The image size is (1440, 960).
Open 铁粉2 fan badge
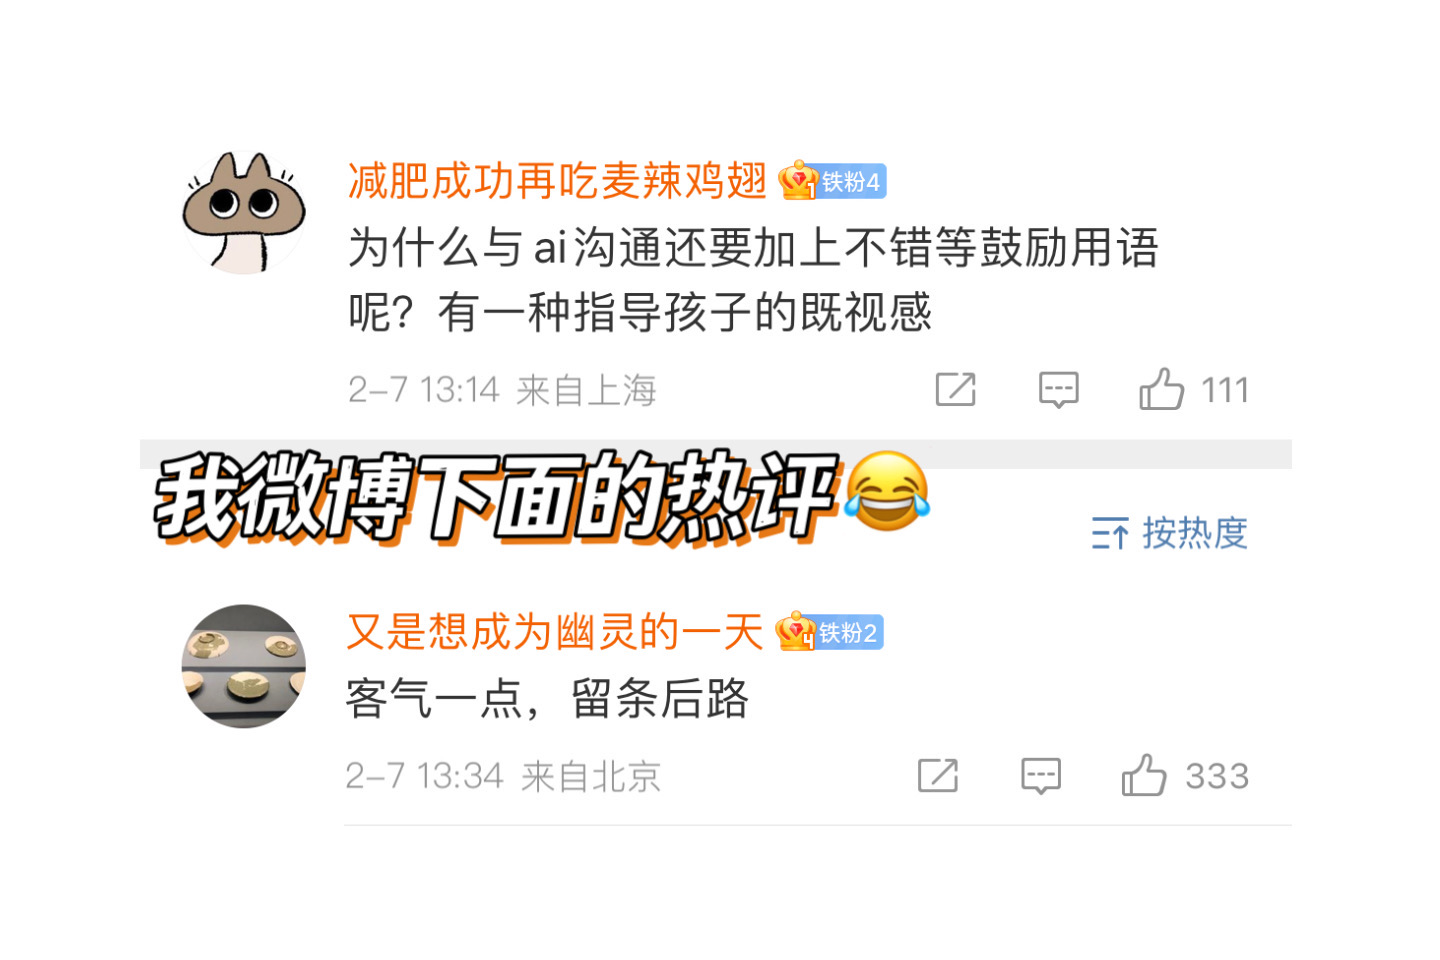(829, 632)
